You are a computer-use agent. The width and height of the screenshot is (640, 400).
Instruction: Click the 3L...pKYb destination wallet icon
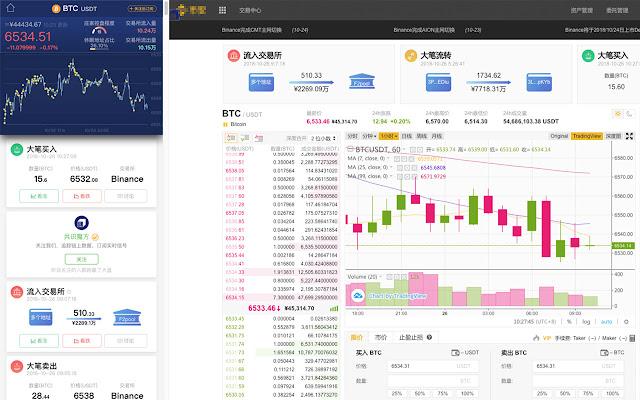tap(539, 82)
